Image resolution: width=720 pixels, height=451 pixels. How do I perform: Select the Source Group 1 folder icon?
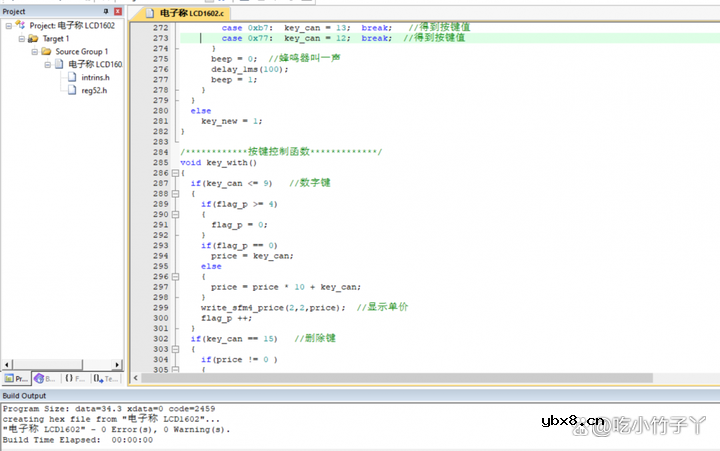(x=46, y=51)
